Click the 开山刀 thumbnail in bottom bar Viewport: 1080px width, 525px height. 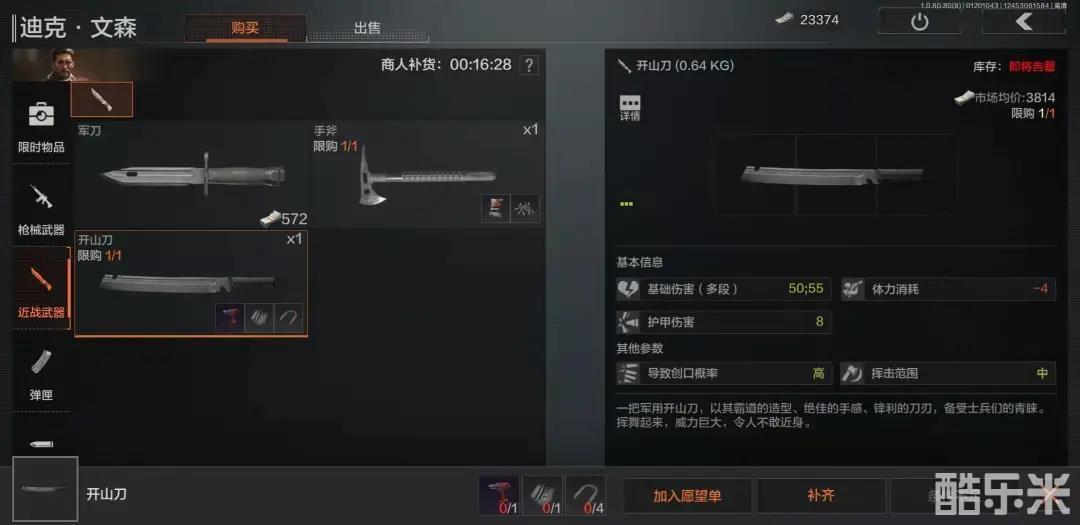coord(45,488)
